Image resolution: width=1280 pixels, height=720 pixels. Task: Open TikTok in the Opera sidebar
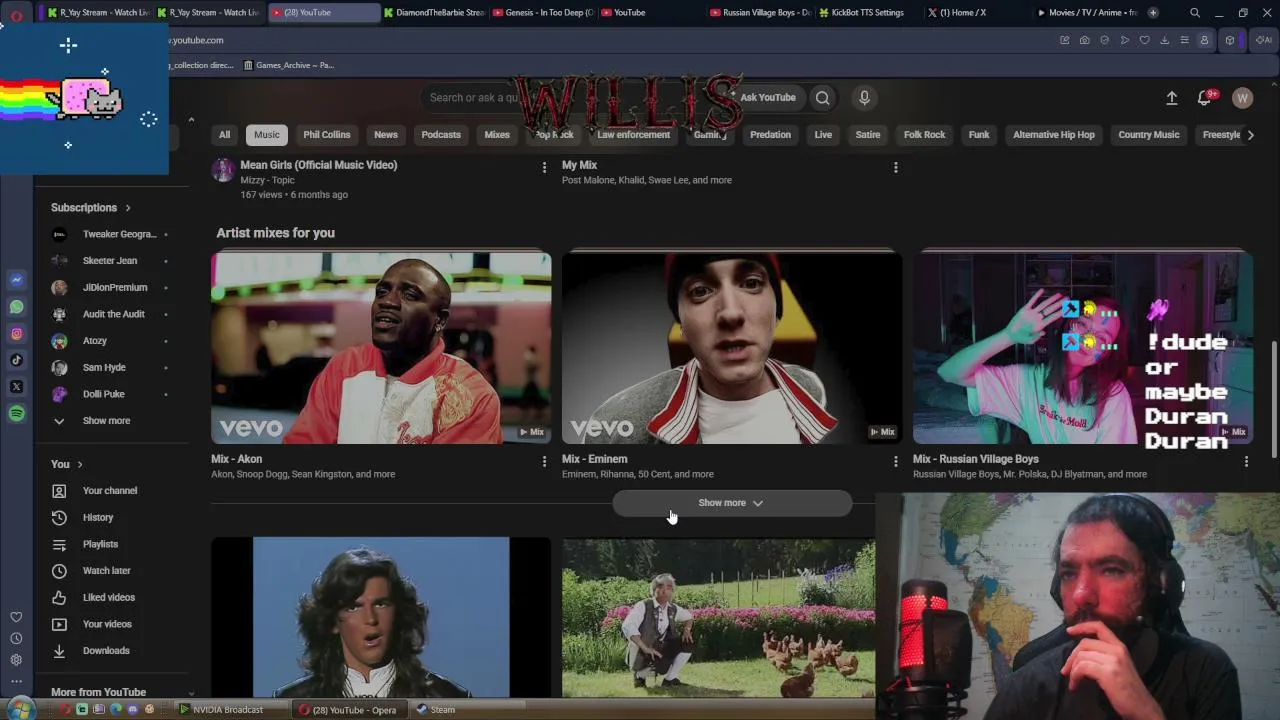(x=16, y=360)
